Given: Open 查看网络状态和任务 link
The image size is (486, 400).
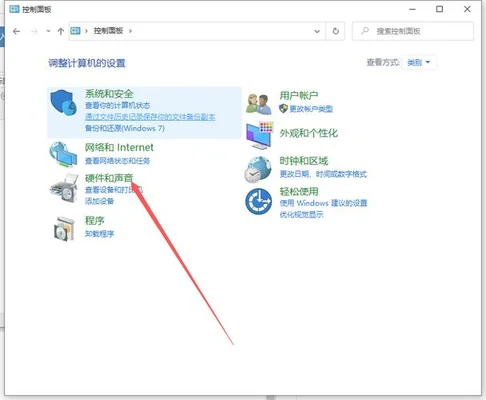Looking at the screenshot, I should tap(117, 161).
